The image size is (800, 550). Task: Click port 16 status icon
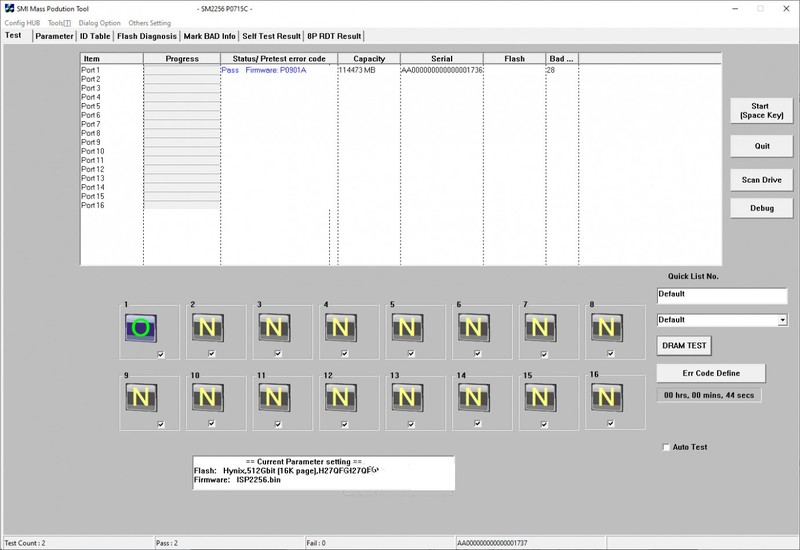pyautogui.click(x=606, y=397)
